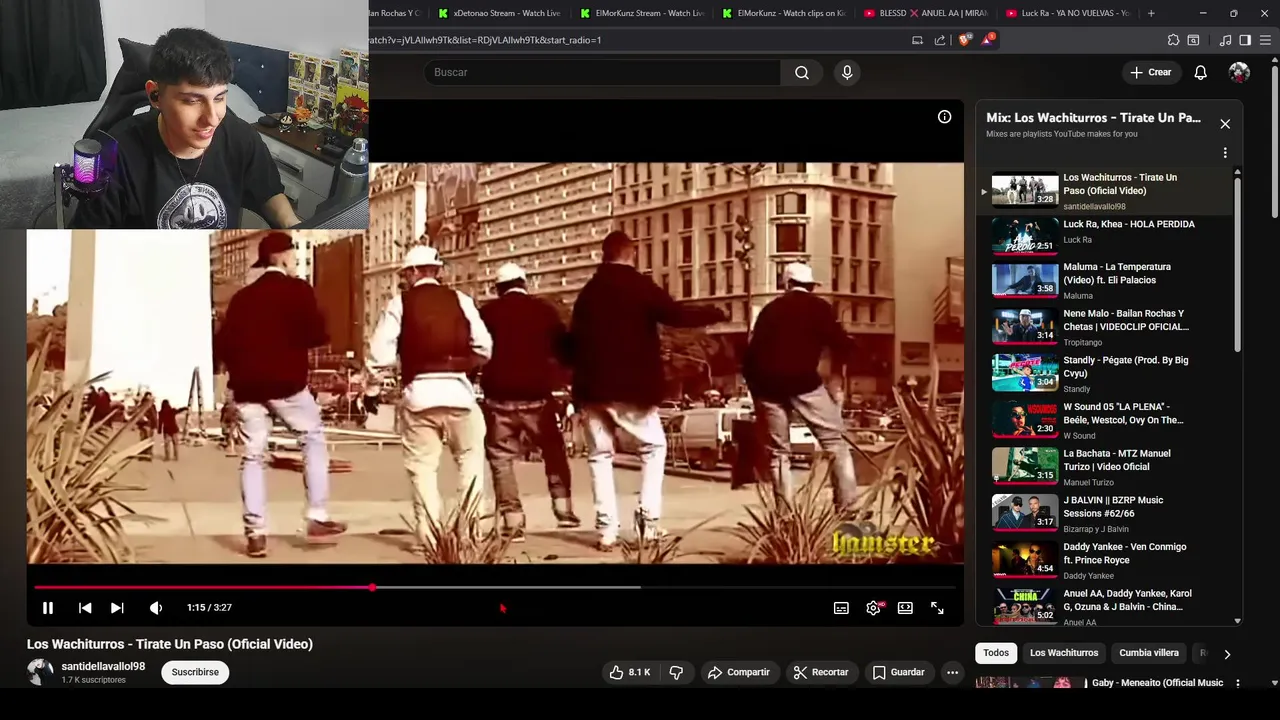Click the Brave Shields lion icon

tap(964, 40)
